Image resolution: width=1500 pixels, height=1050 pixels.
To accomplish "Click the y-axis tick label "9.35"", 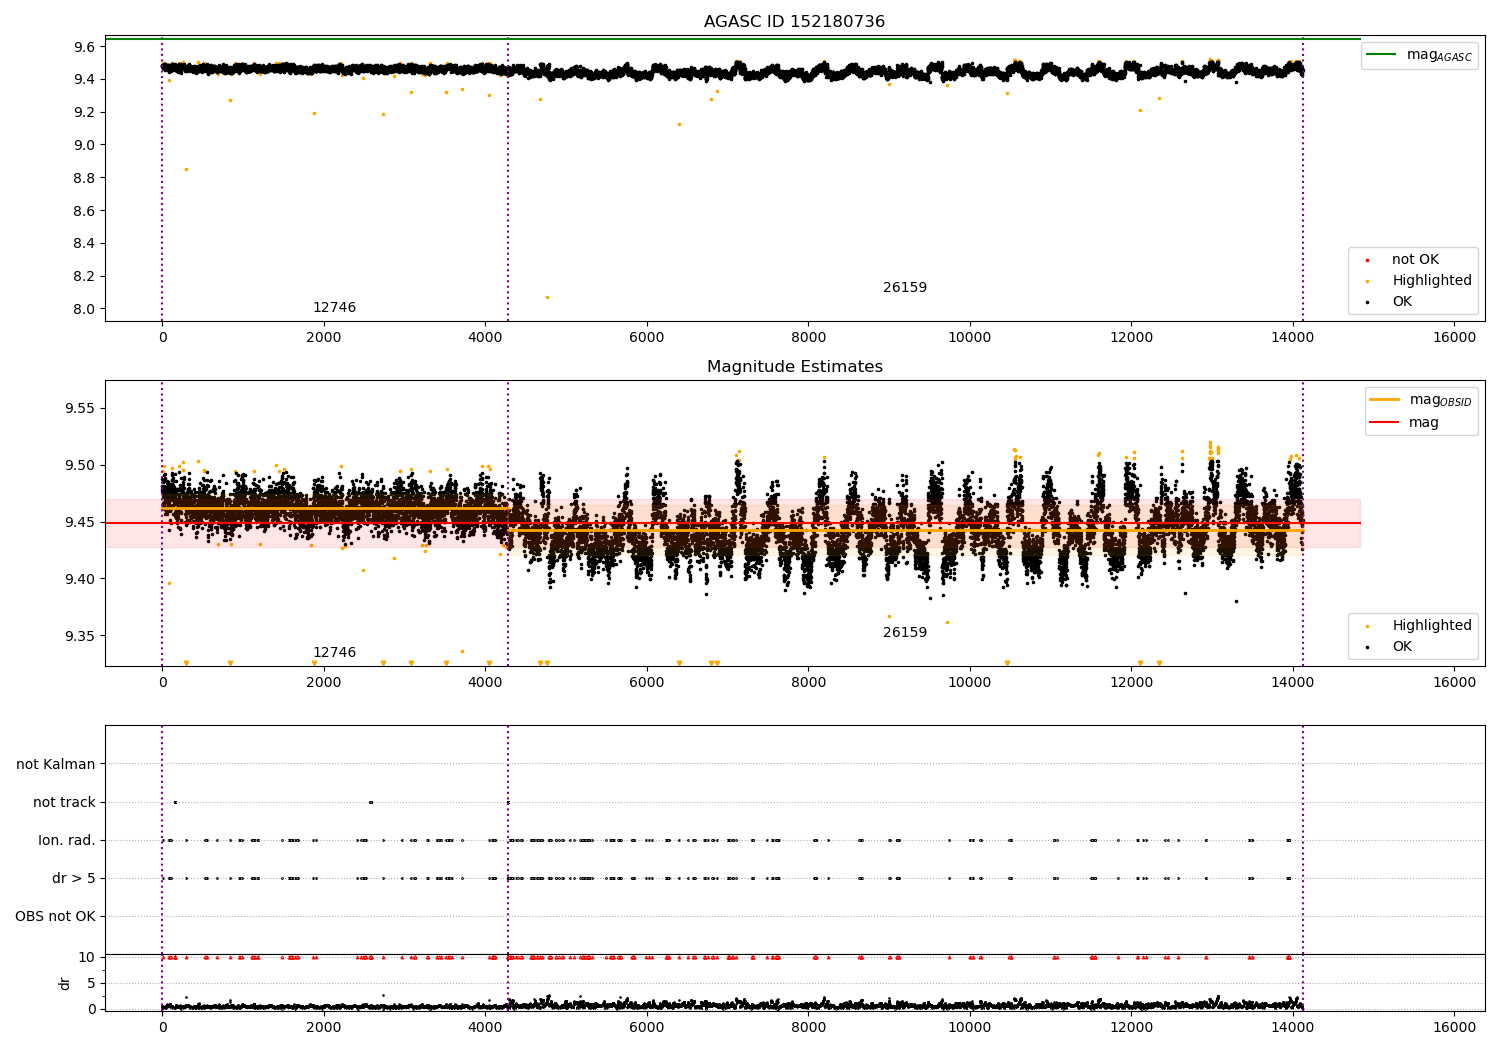I will click(x=80, y=636).
